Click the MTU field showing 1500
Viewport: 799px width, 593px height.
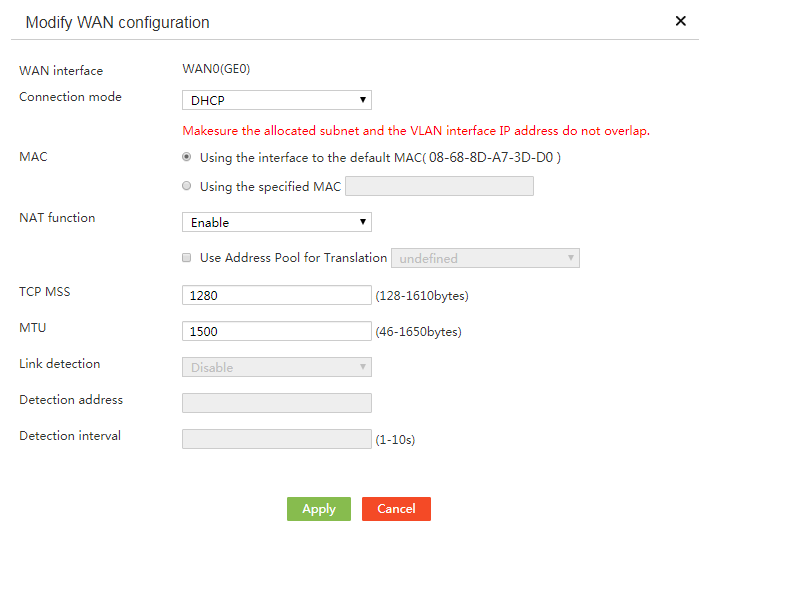277,331
